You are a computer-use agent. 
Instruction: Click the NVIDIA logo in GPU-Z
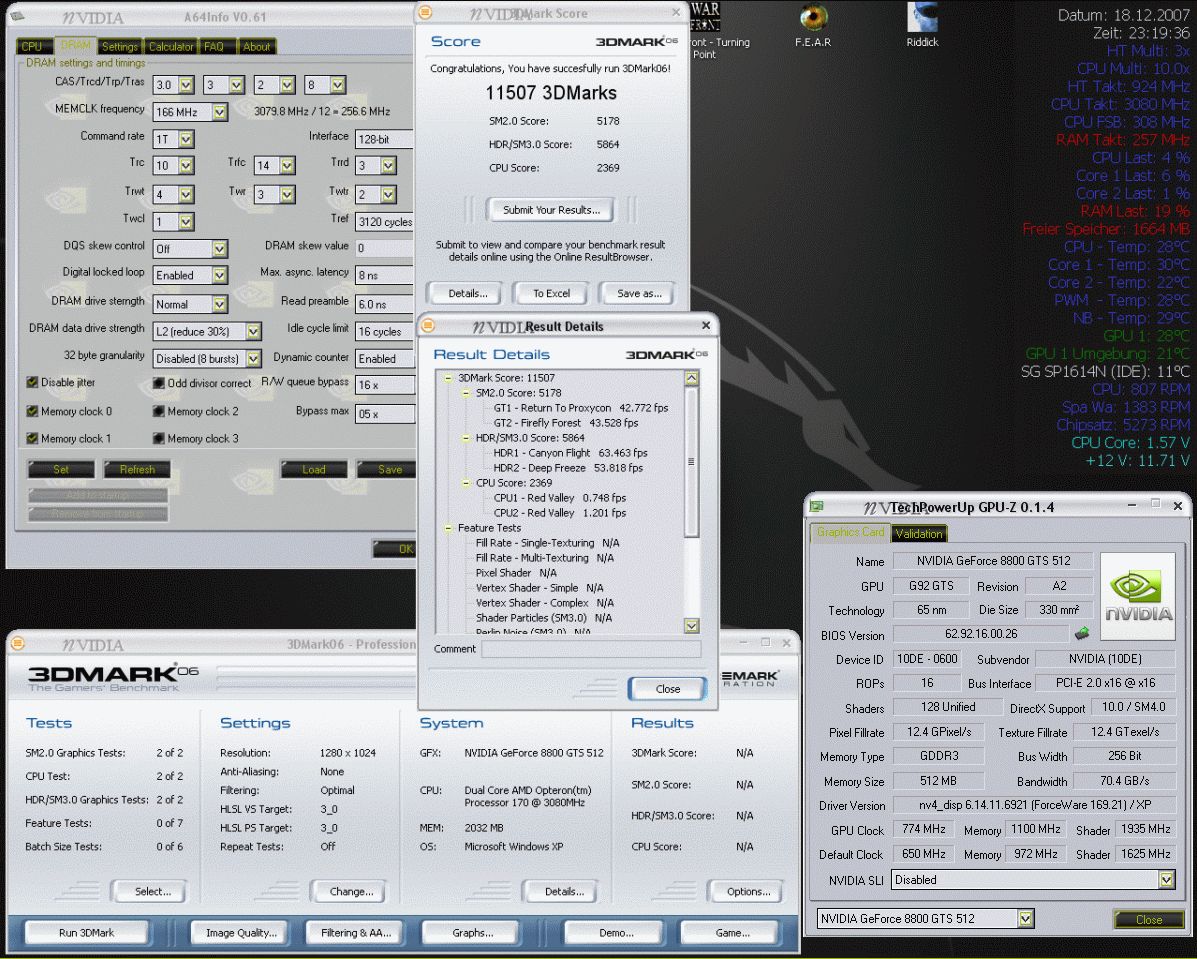[x=1137, y=596]
